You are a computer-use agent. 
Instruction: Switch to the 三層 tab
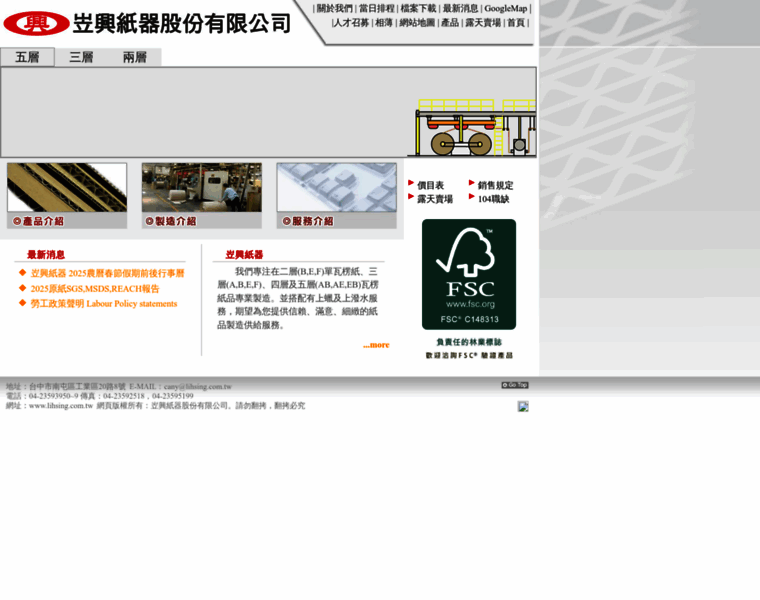click(x=81, y=57)
